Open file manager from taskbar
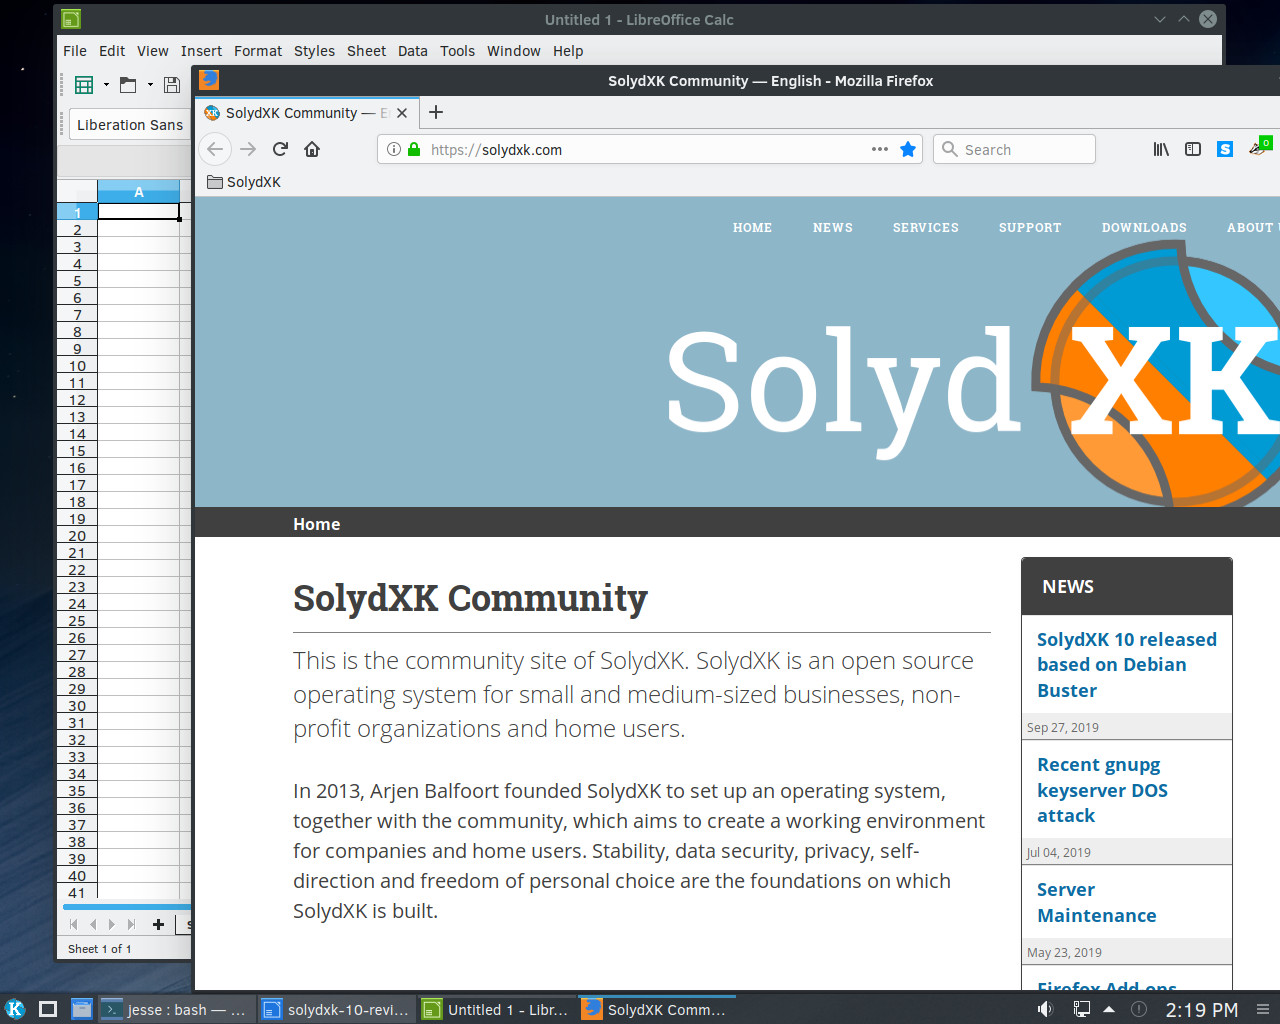The height and width of the screenshot is (1024, 1280). [x=82, y=1009]
